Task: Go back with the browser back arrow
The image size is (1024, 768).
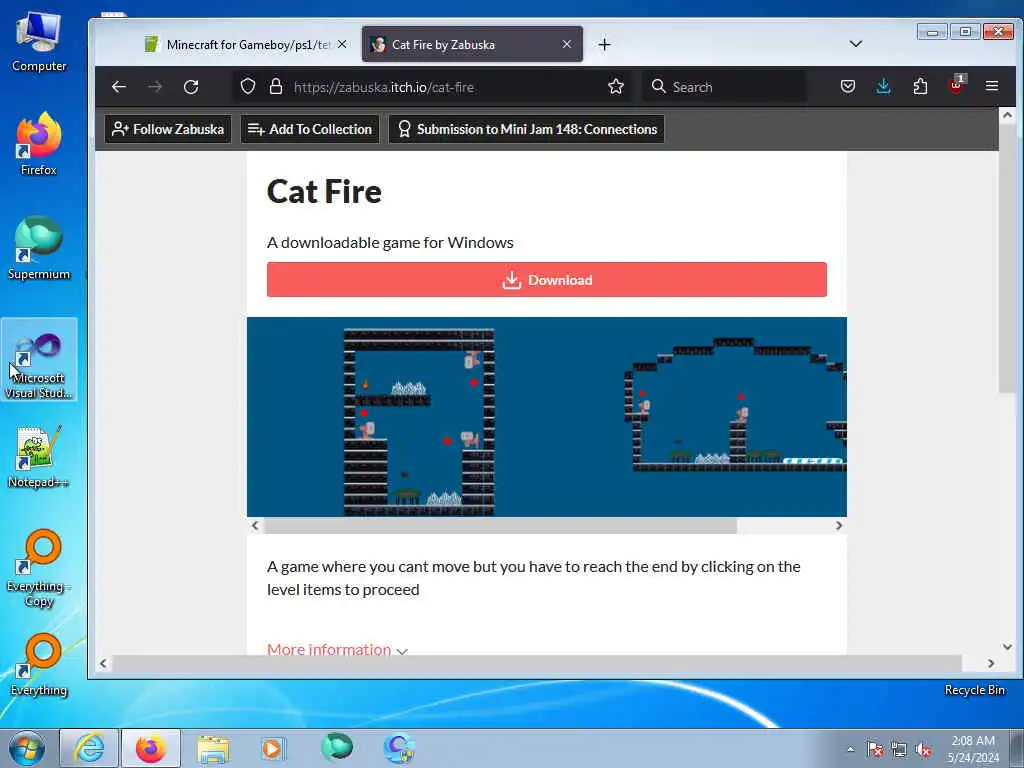Action: click(x=119, y=87)
